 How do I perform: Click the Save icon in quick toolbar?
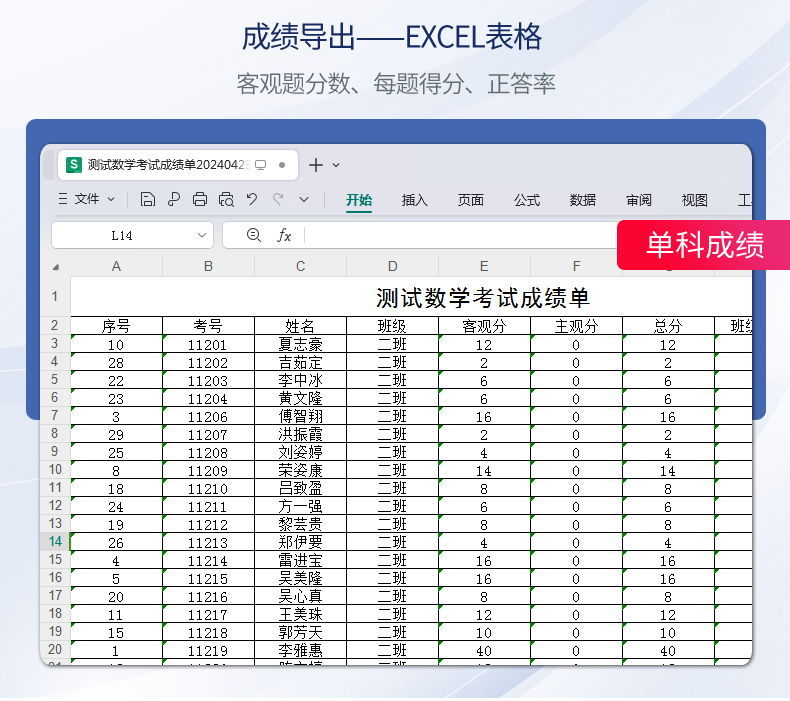(x=148, y=199)
